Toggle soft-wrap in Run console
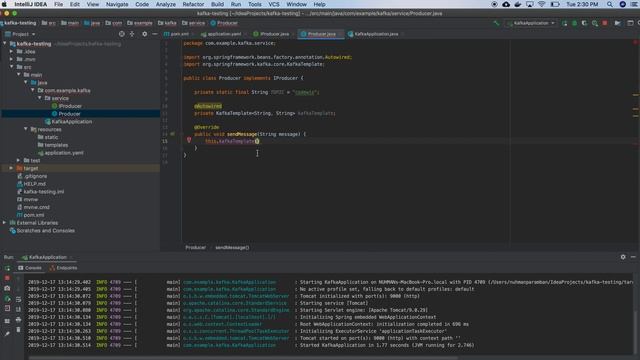 click(x=18, y=299)
